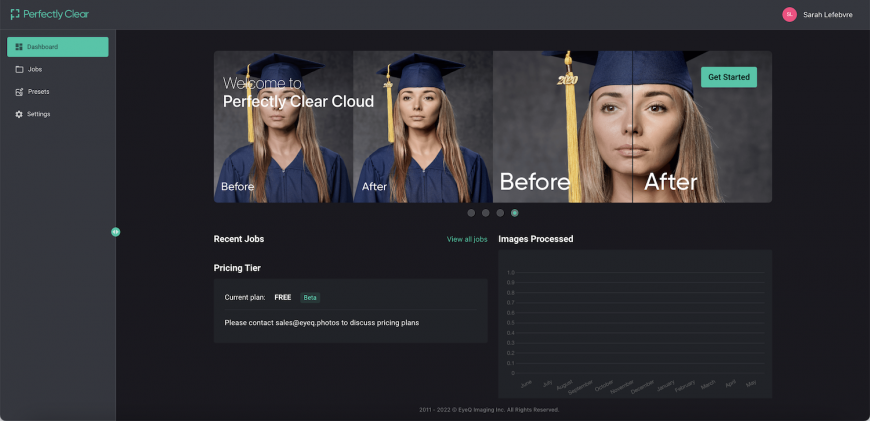Click the SL user avatar

[789, 14]
